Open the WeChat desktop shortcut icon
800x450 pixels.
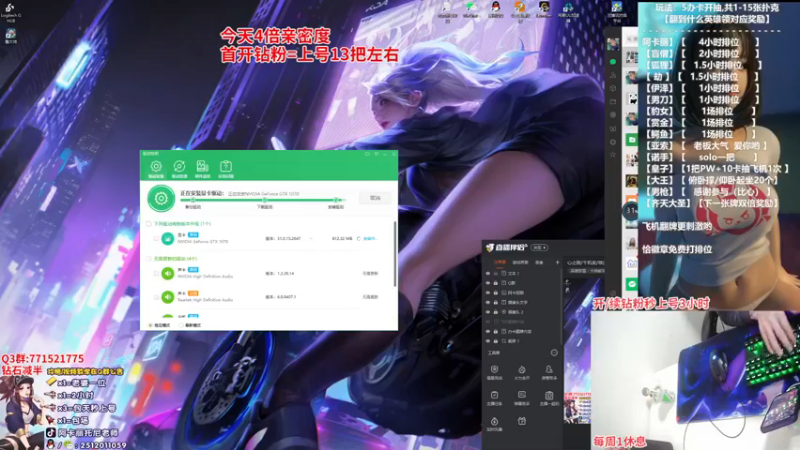click(470, 7)
